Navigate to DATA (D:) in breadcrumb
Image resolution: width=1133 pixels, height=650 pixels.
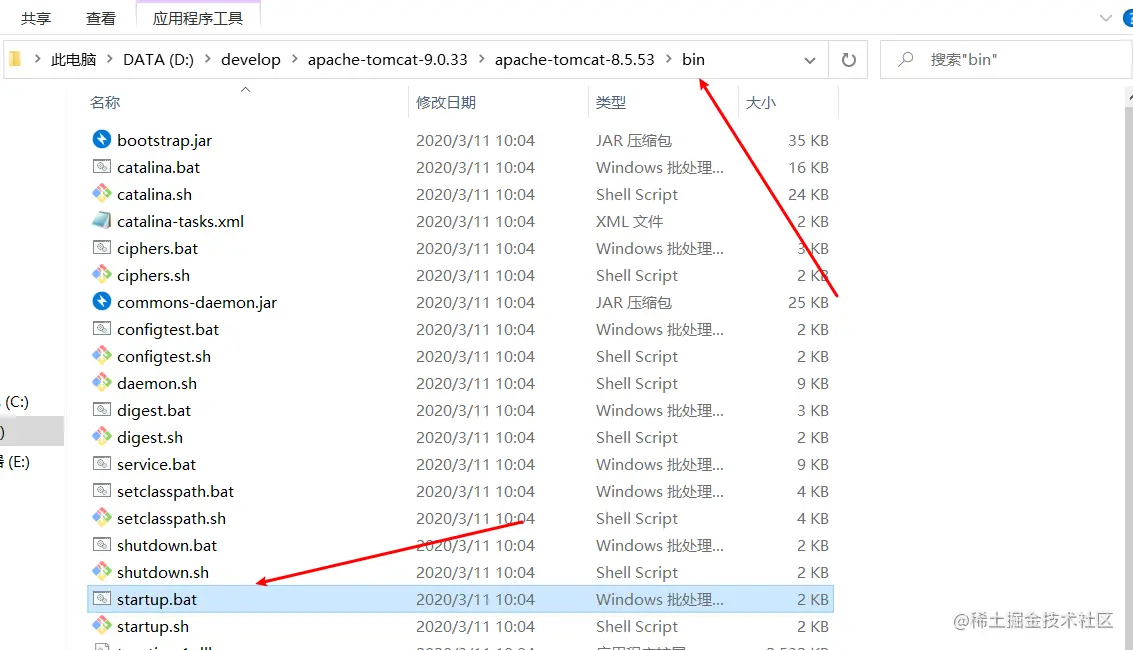coord(158,60)
